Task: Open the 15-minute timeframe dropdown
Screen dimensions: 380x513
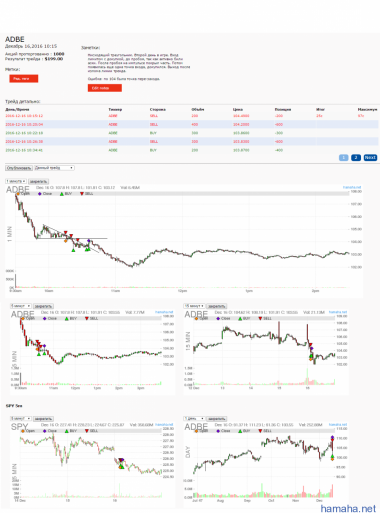Action: (x=194, y=306)
